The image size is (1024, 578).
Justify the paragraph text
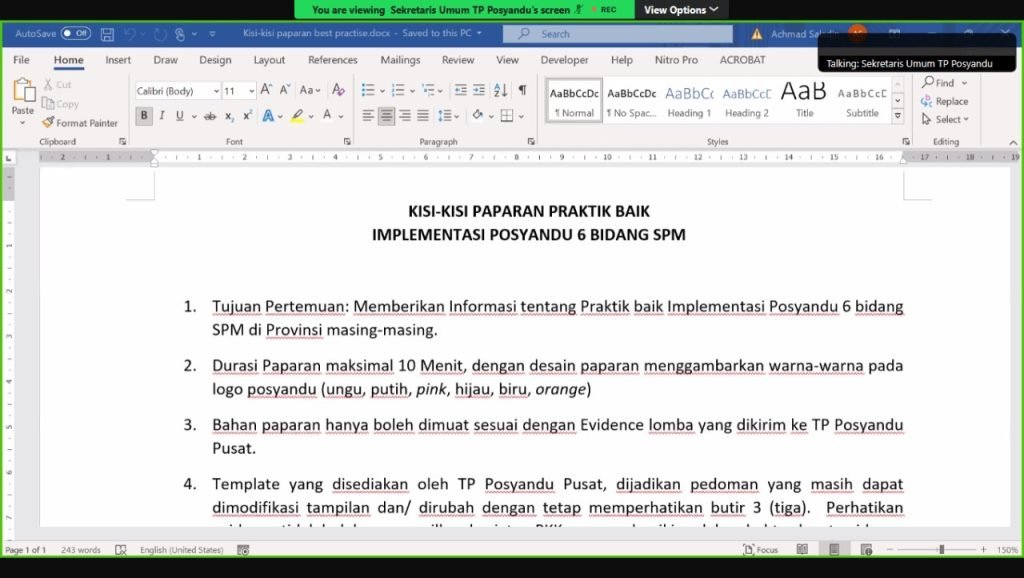click(x=423, y=116)
